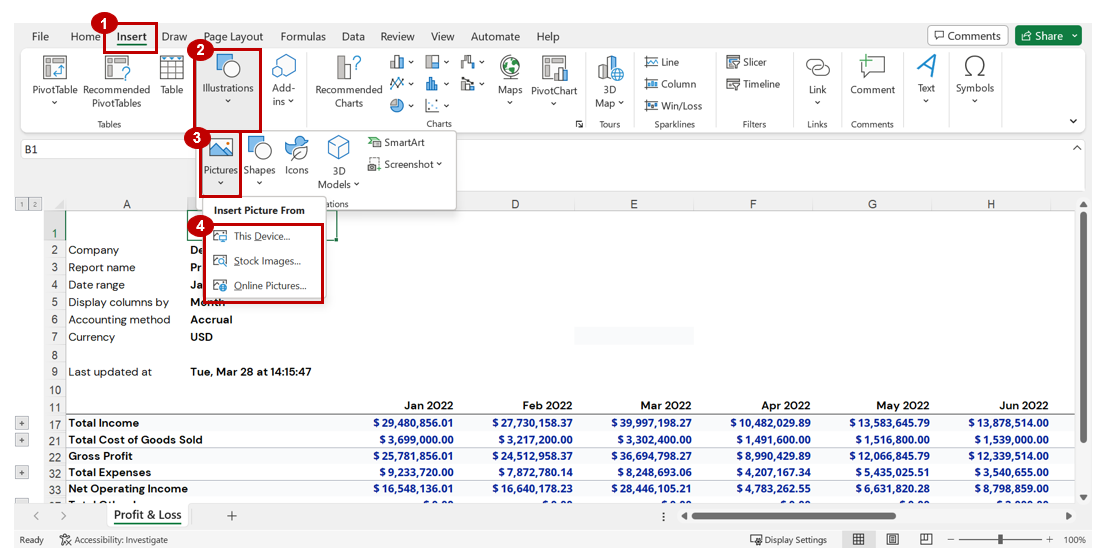Adjust the zoom slider in status bar
The image size is (1099, 557).
(1000, 540)
